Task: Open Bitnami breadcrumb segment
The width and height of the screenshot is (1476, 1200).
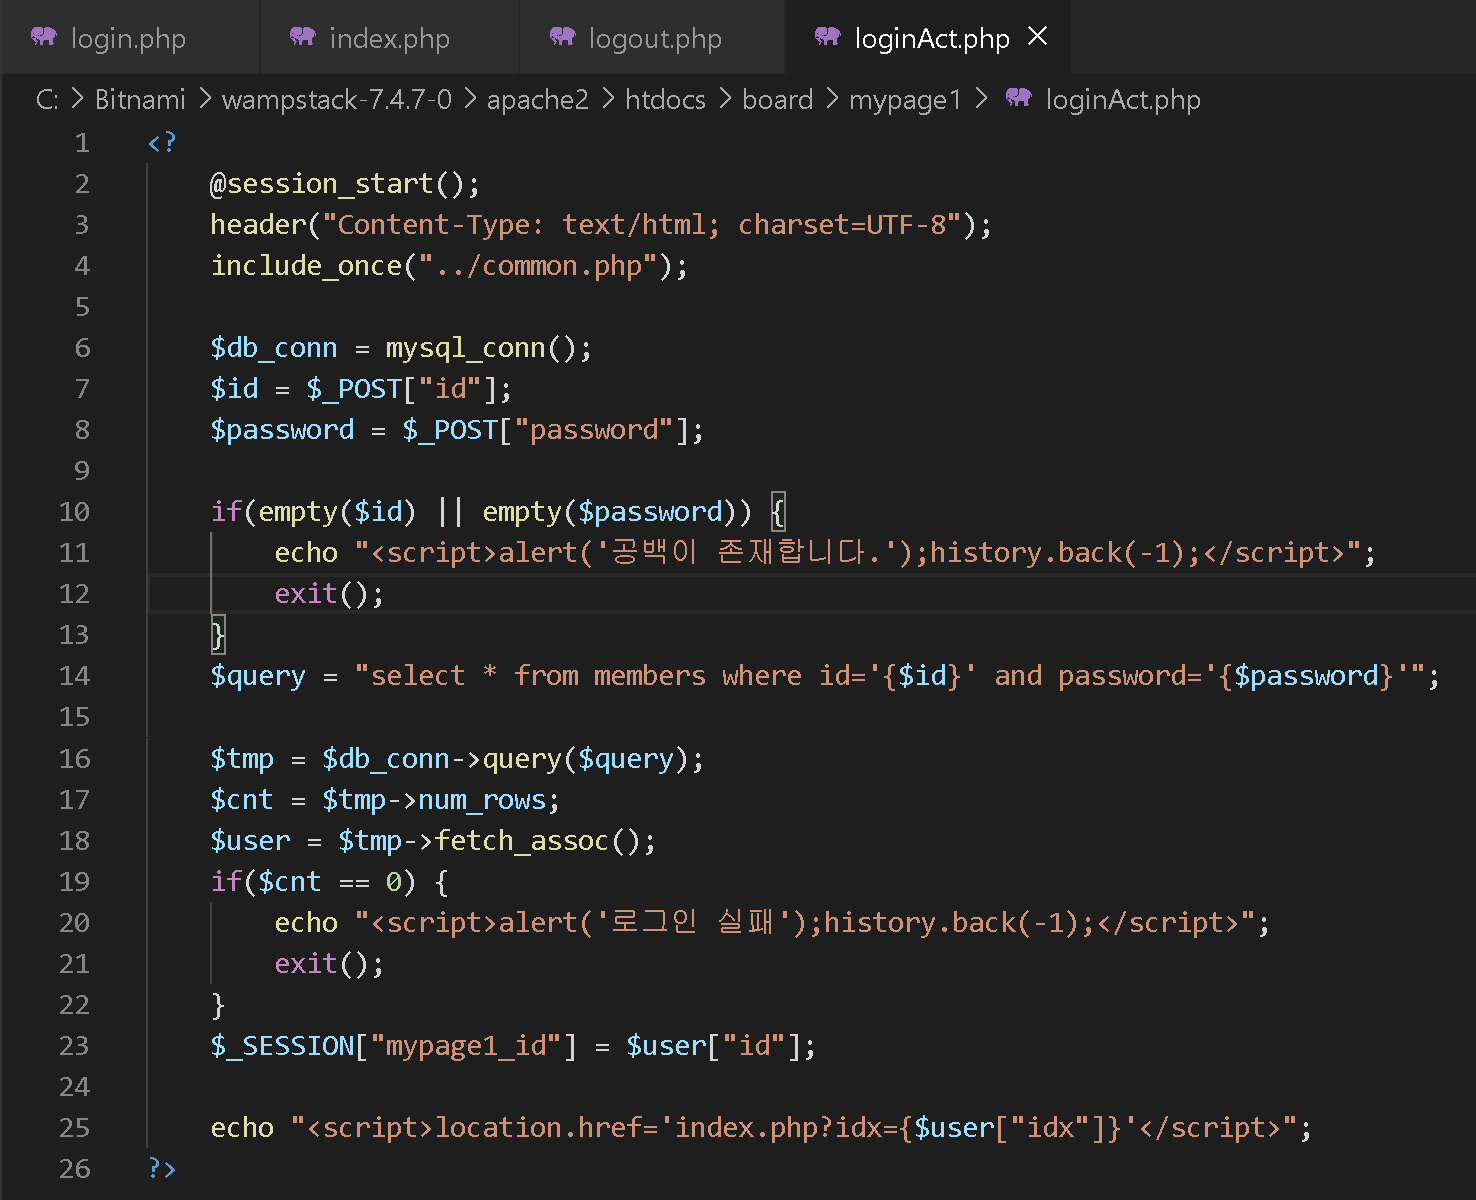Action: pyautogui.click(x=140, y=100)
